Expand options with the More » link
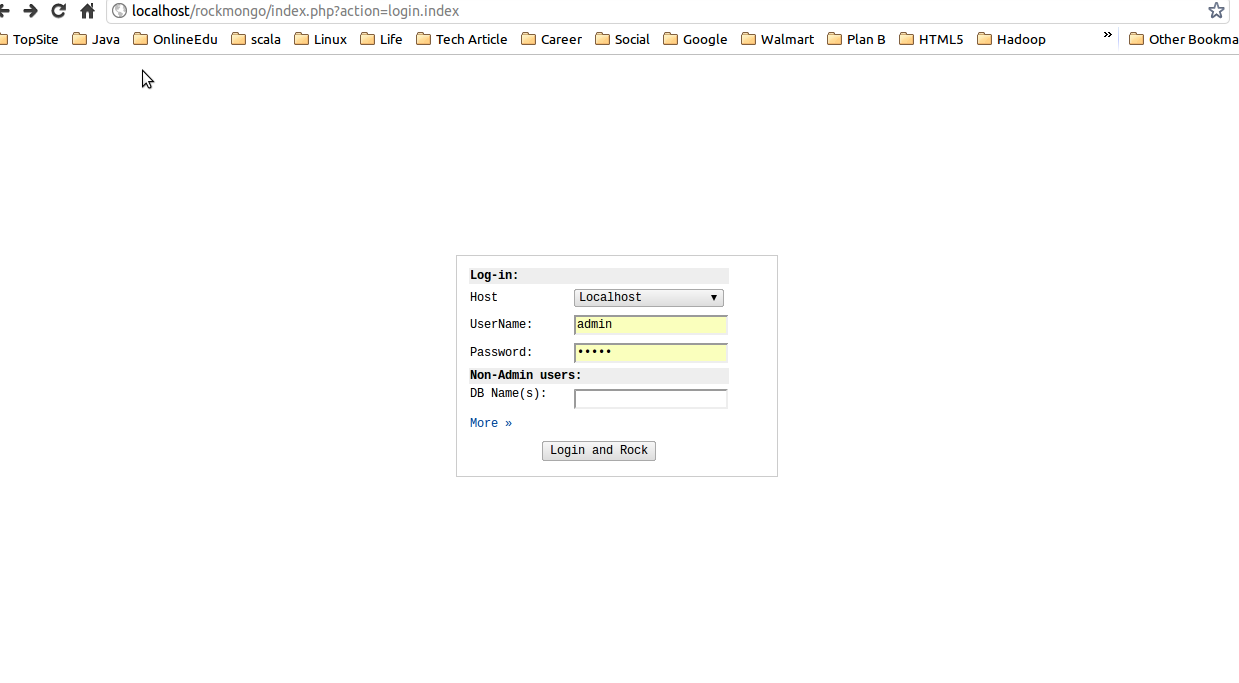The width and height of the screenshot is (1239, 683). (491, 423)
